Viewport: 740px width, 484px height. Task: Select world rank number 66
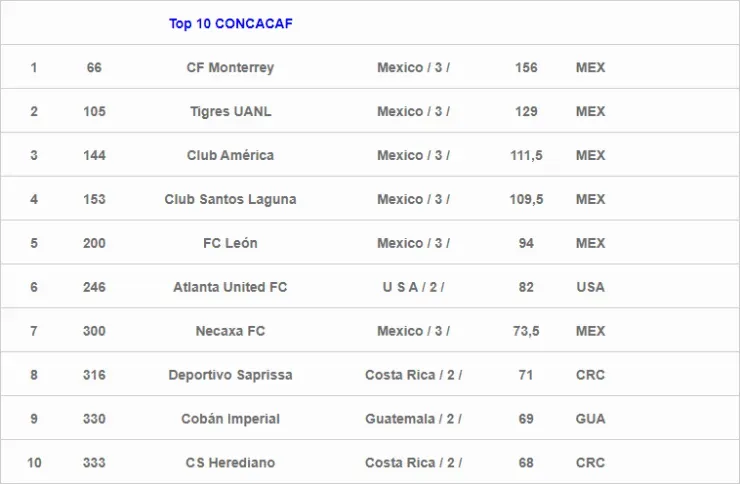tap(94, 68)
